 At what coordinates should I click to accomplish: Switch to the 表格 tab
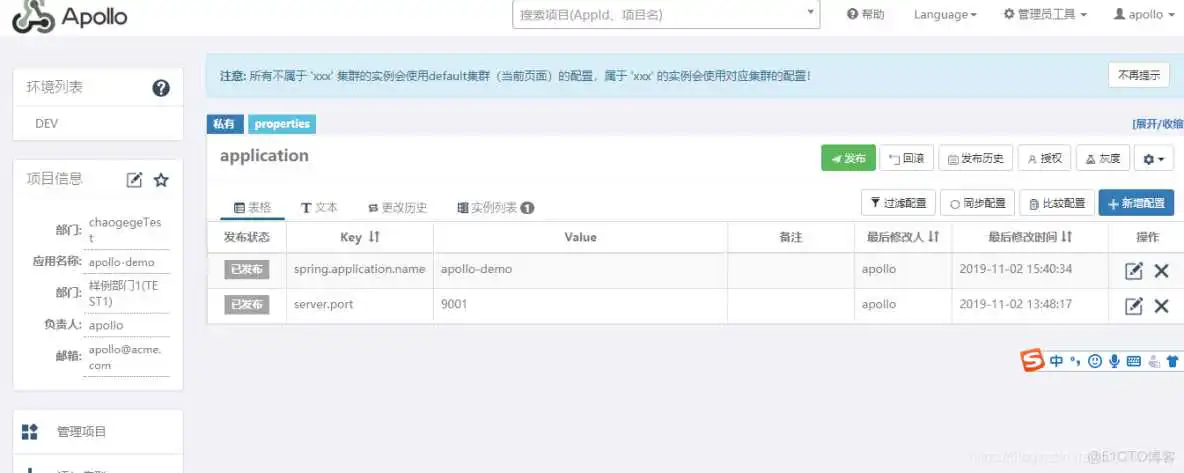tap(252, 208)
